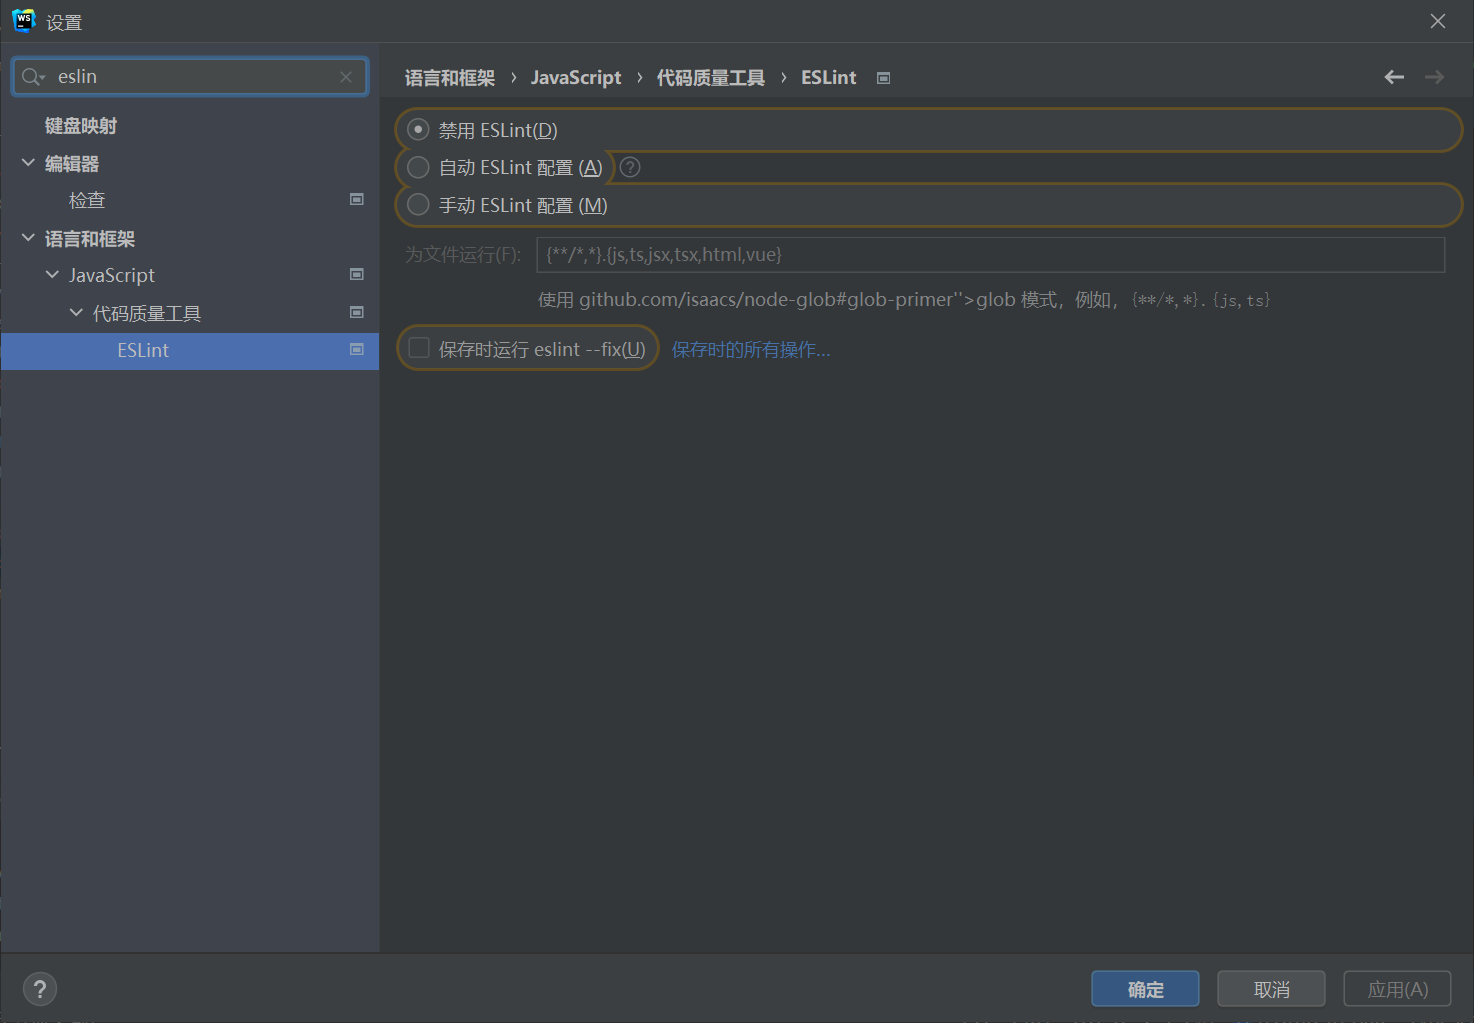1474x1023 pixels.
Task: Click the project-level icon beside ESLint breadcrumb
Action: 883,78
